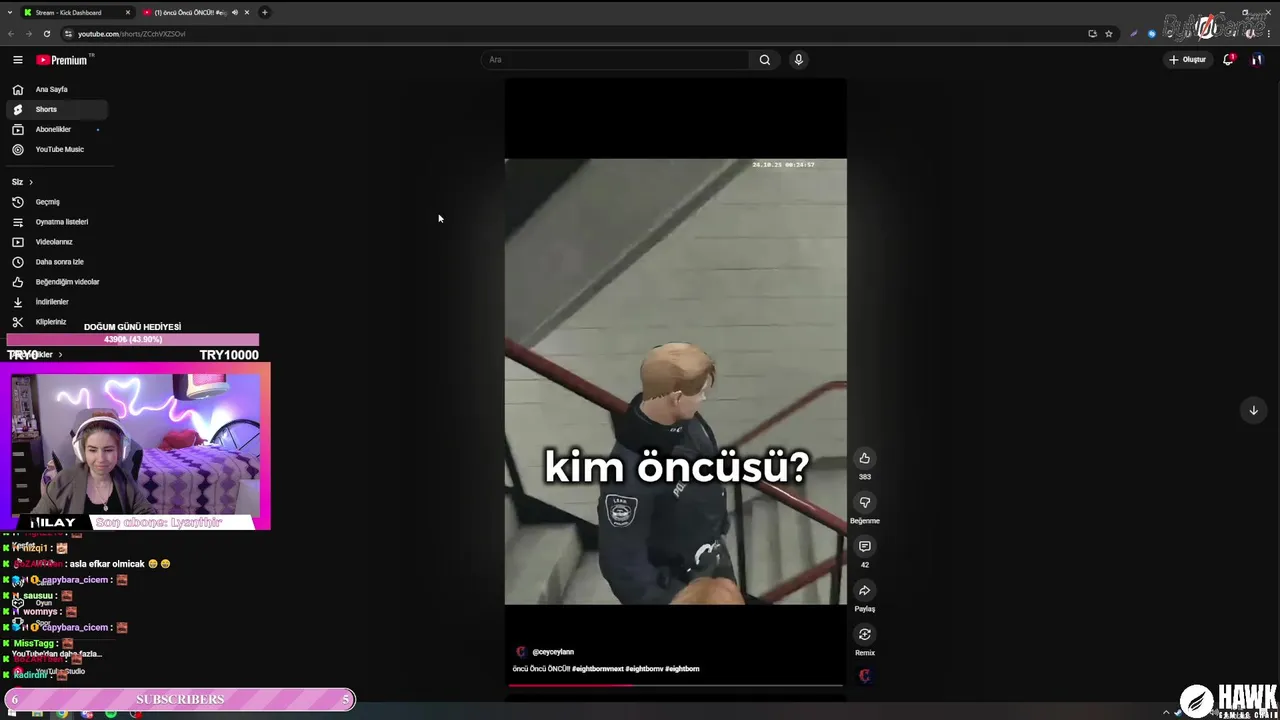Image resolution: width=1280 pixels, height=720 pixels.
Task: Pause the Short by clicking the video
Action: tap(675, 381)
